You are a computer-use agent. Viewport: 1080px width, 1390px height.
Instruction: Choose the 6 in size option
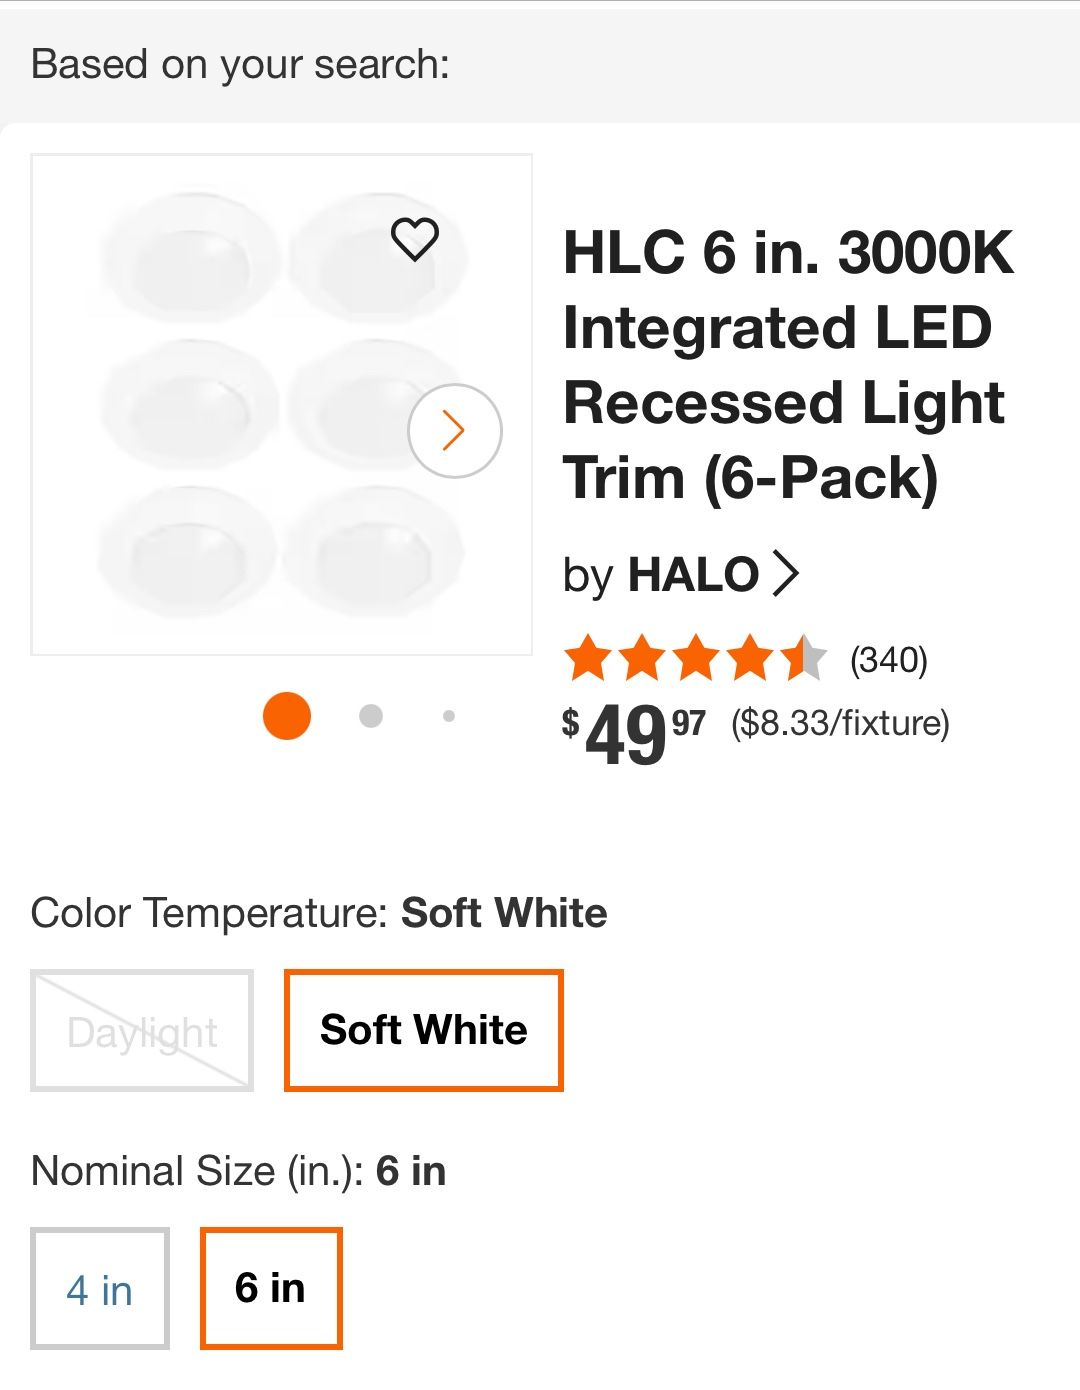pos(271,1288)
